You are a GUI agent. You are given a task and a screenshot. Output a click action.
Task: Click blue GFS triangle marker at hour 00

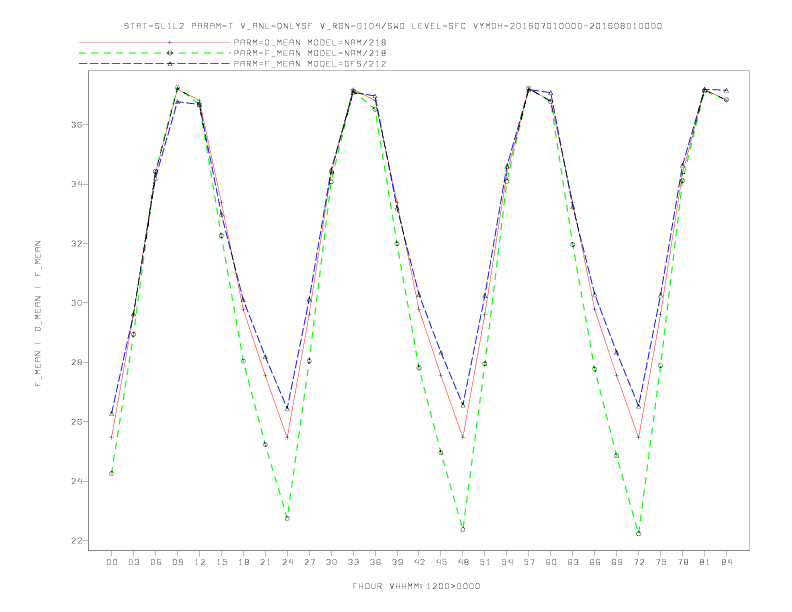click(112, 414)
